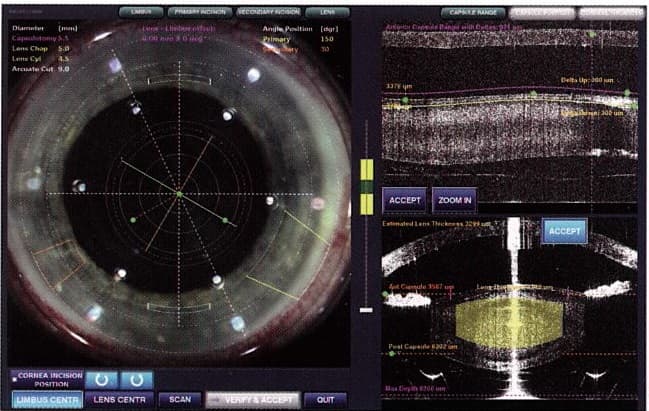Open the Limbus tab
The image size is (649, 411).
[148, 12]
